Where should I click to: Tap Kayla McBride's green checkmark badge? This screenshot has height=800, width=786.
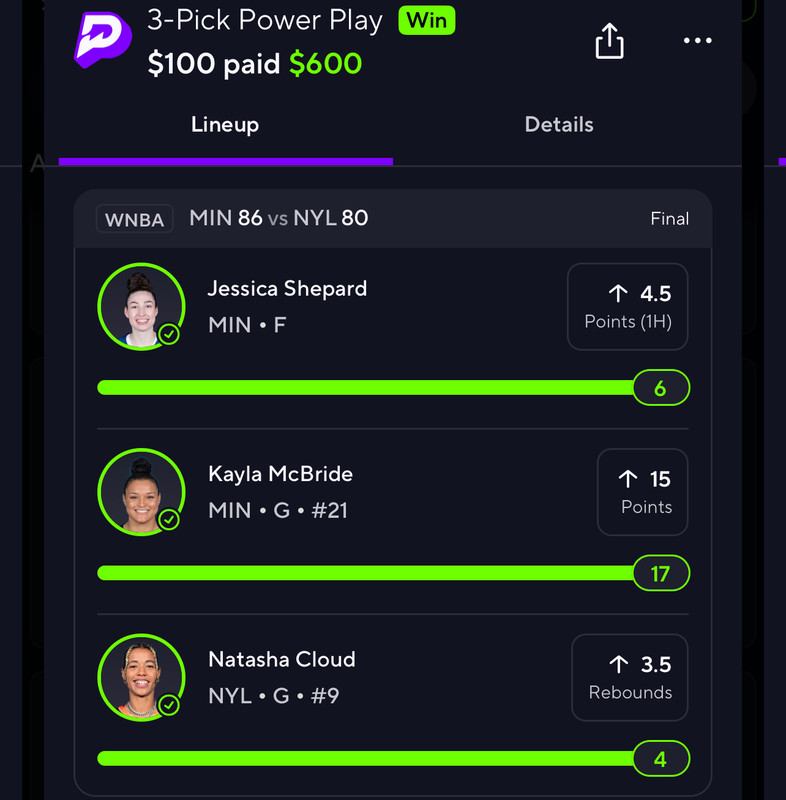tap(169, 520)
